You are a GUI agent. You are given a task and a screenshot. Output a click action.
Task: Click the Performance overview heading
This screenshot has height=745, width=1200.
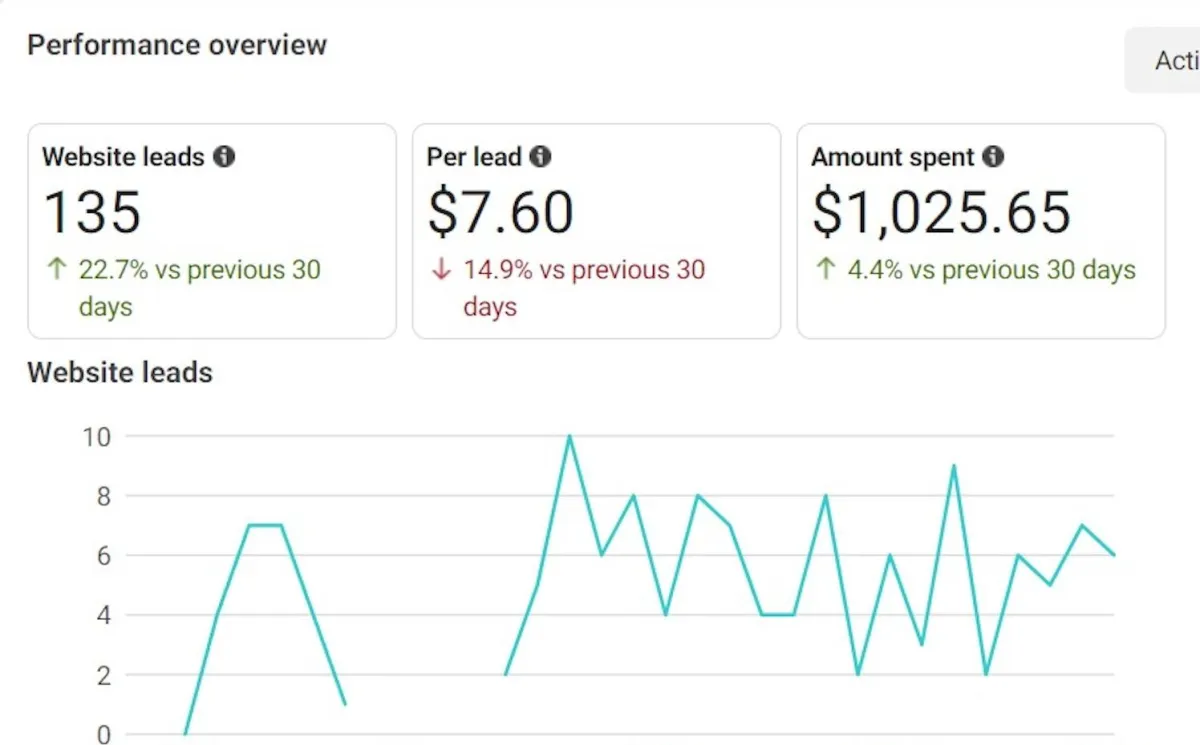[177, 45]
